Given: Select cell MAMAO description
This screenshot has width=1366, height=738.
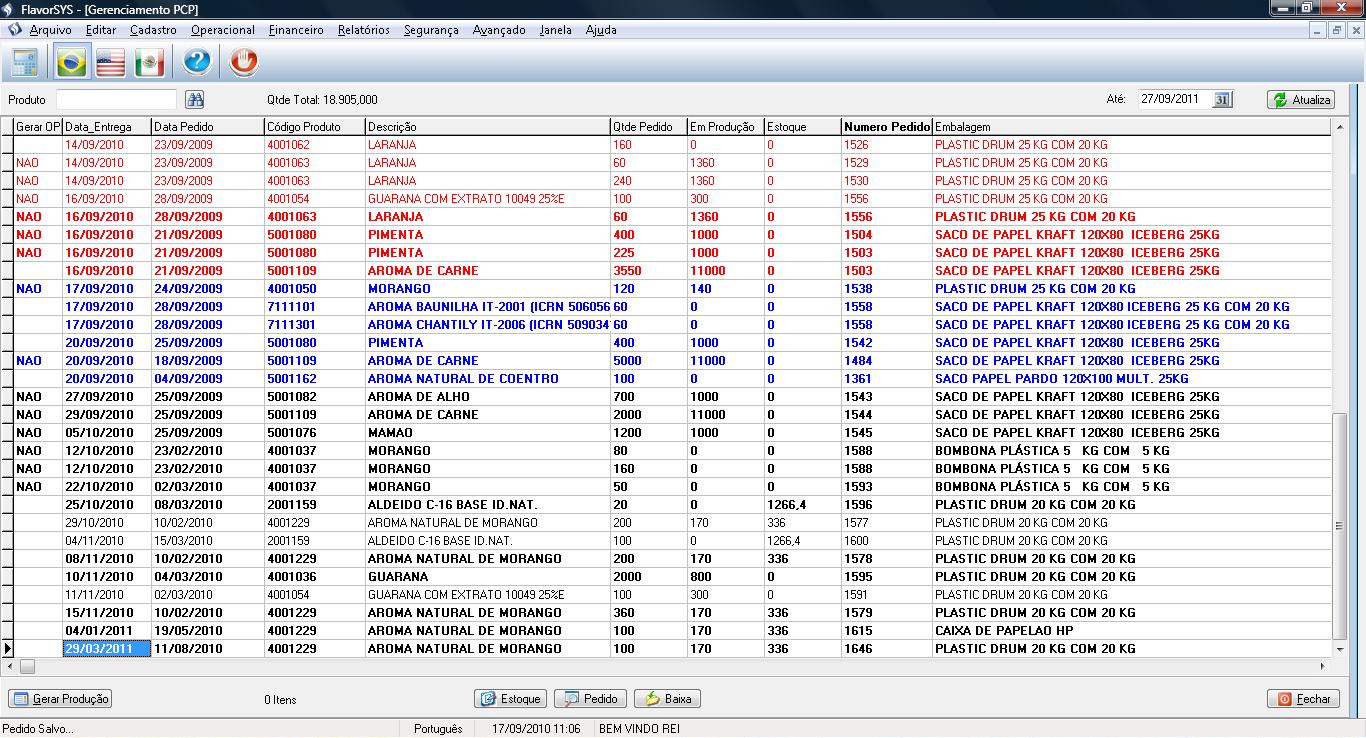Looking at the screenshot, I should pyautogui.click(x=487, y=433).
